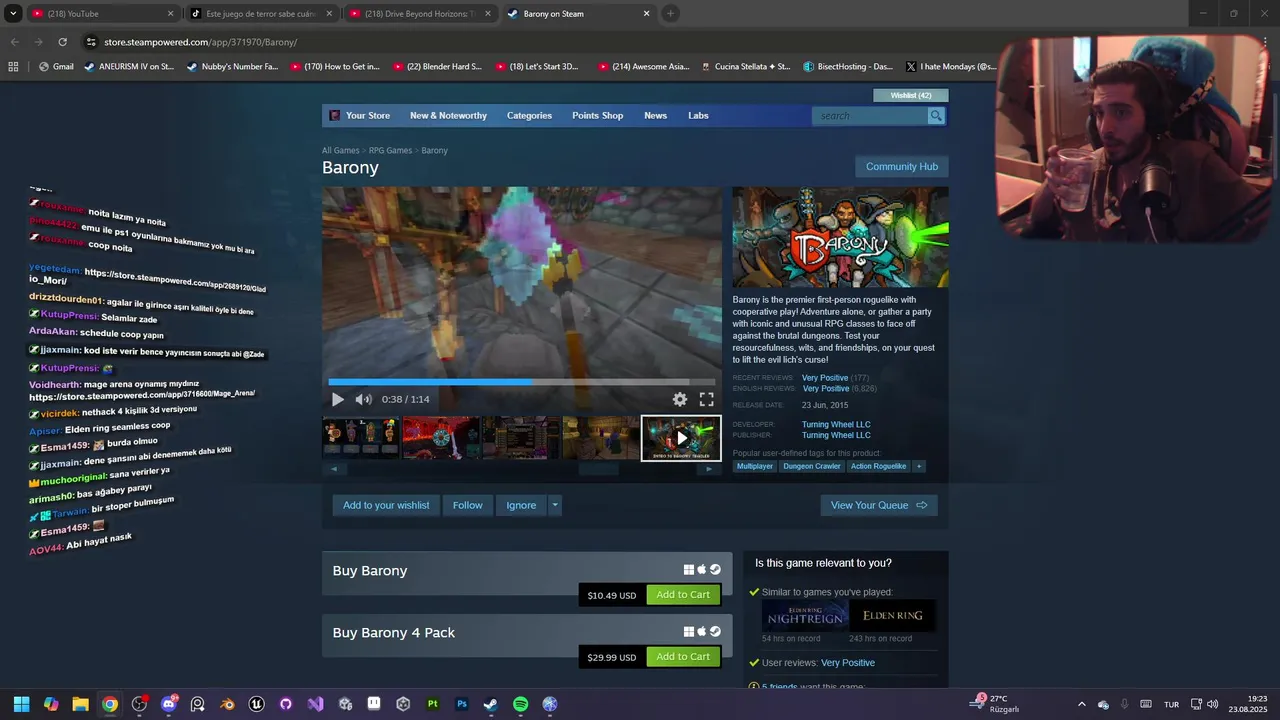The height and width of the screenshot is (720, 1280).
Task: Switch to the Este juego de terror tab
Action: point(260,14)
